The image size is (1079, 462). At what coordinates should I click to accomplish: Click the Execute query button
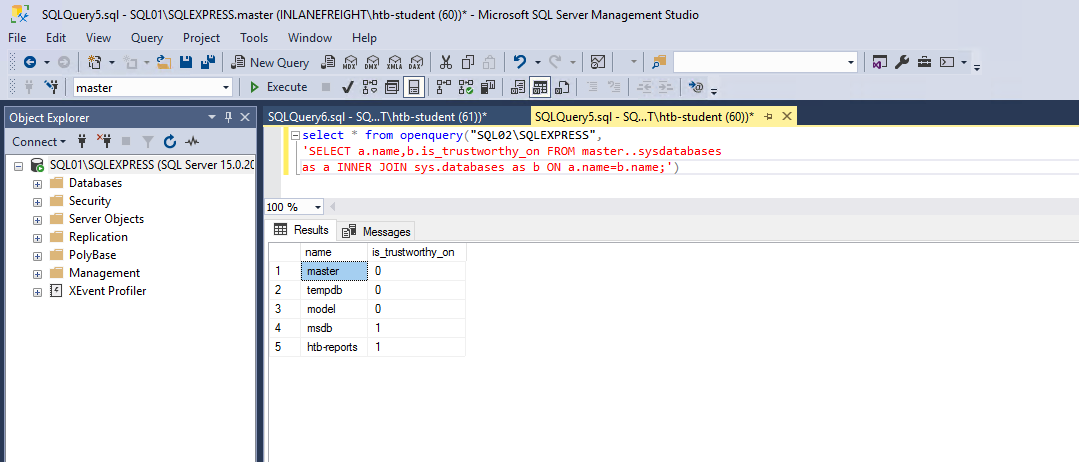coord(278,87)
